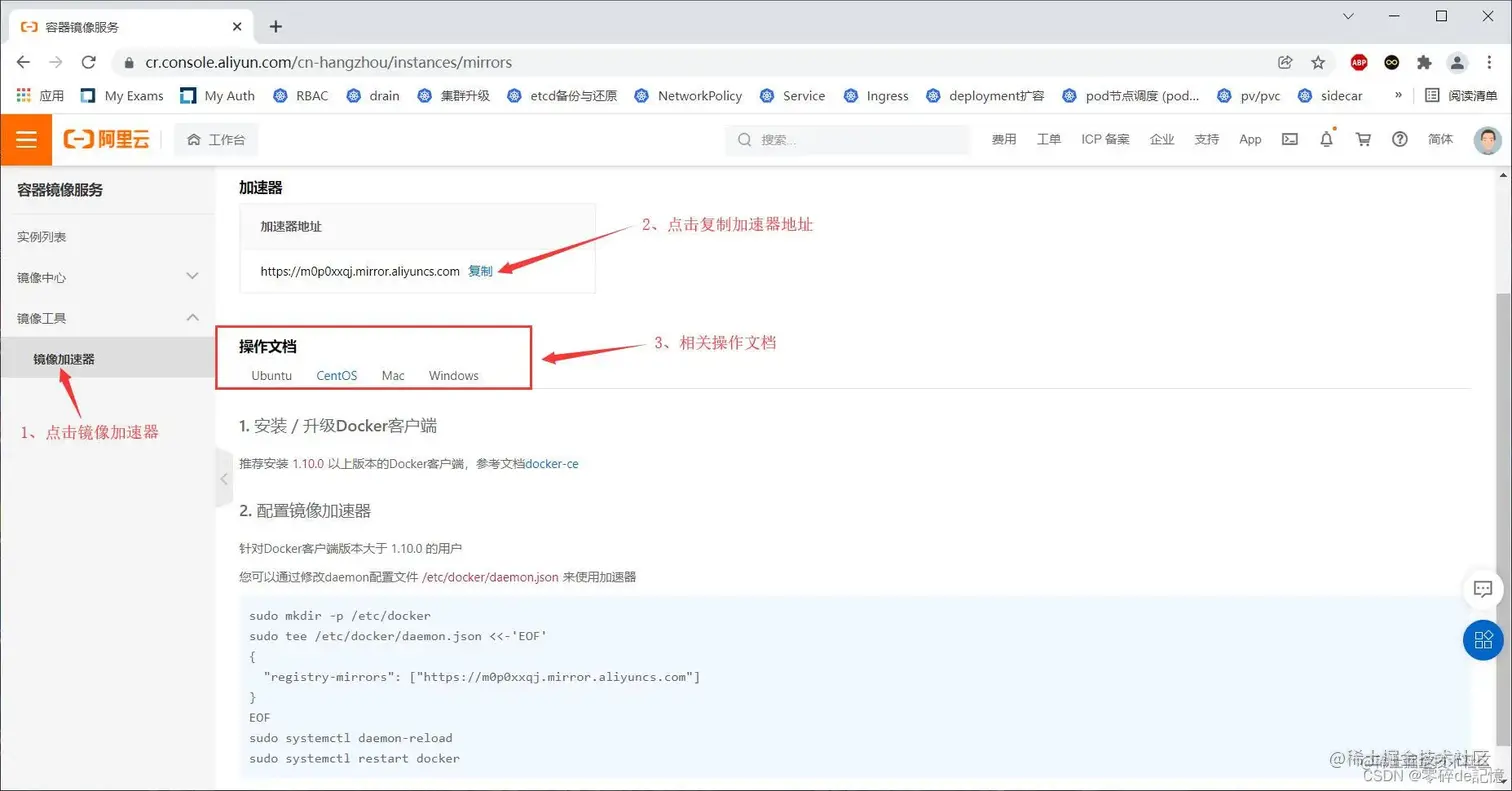
Task: Open the 企业 menu
Action: tap(1162, 140)
